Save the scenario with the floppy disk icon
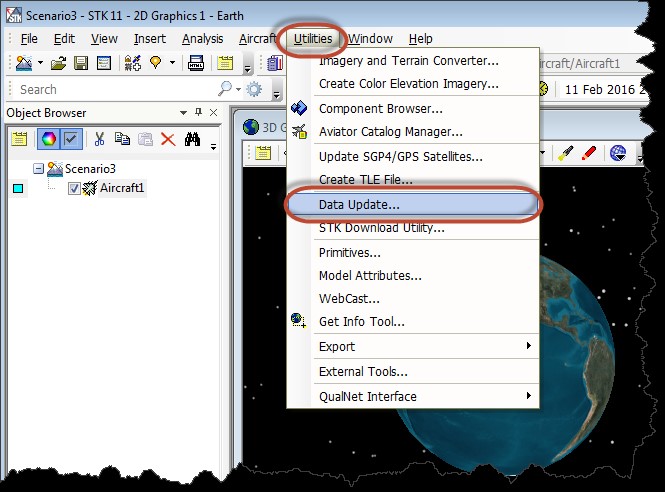665x492 pixels. pyautogui.click(x=81, y=63)
